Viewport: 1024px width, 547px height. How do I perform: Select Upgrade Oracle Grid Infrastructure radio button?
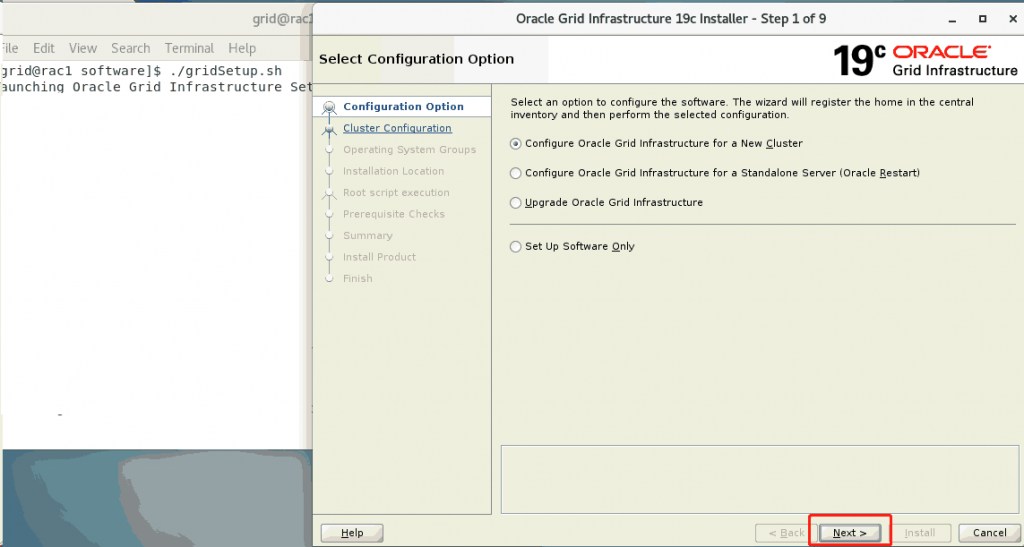(x=516, y=203)
